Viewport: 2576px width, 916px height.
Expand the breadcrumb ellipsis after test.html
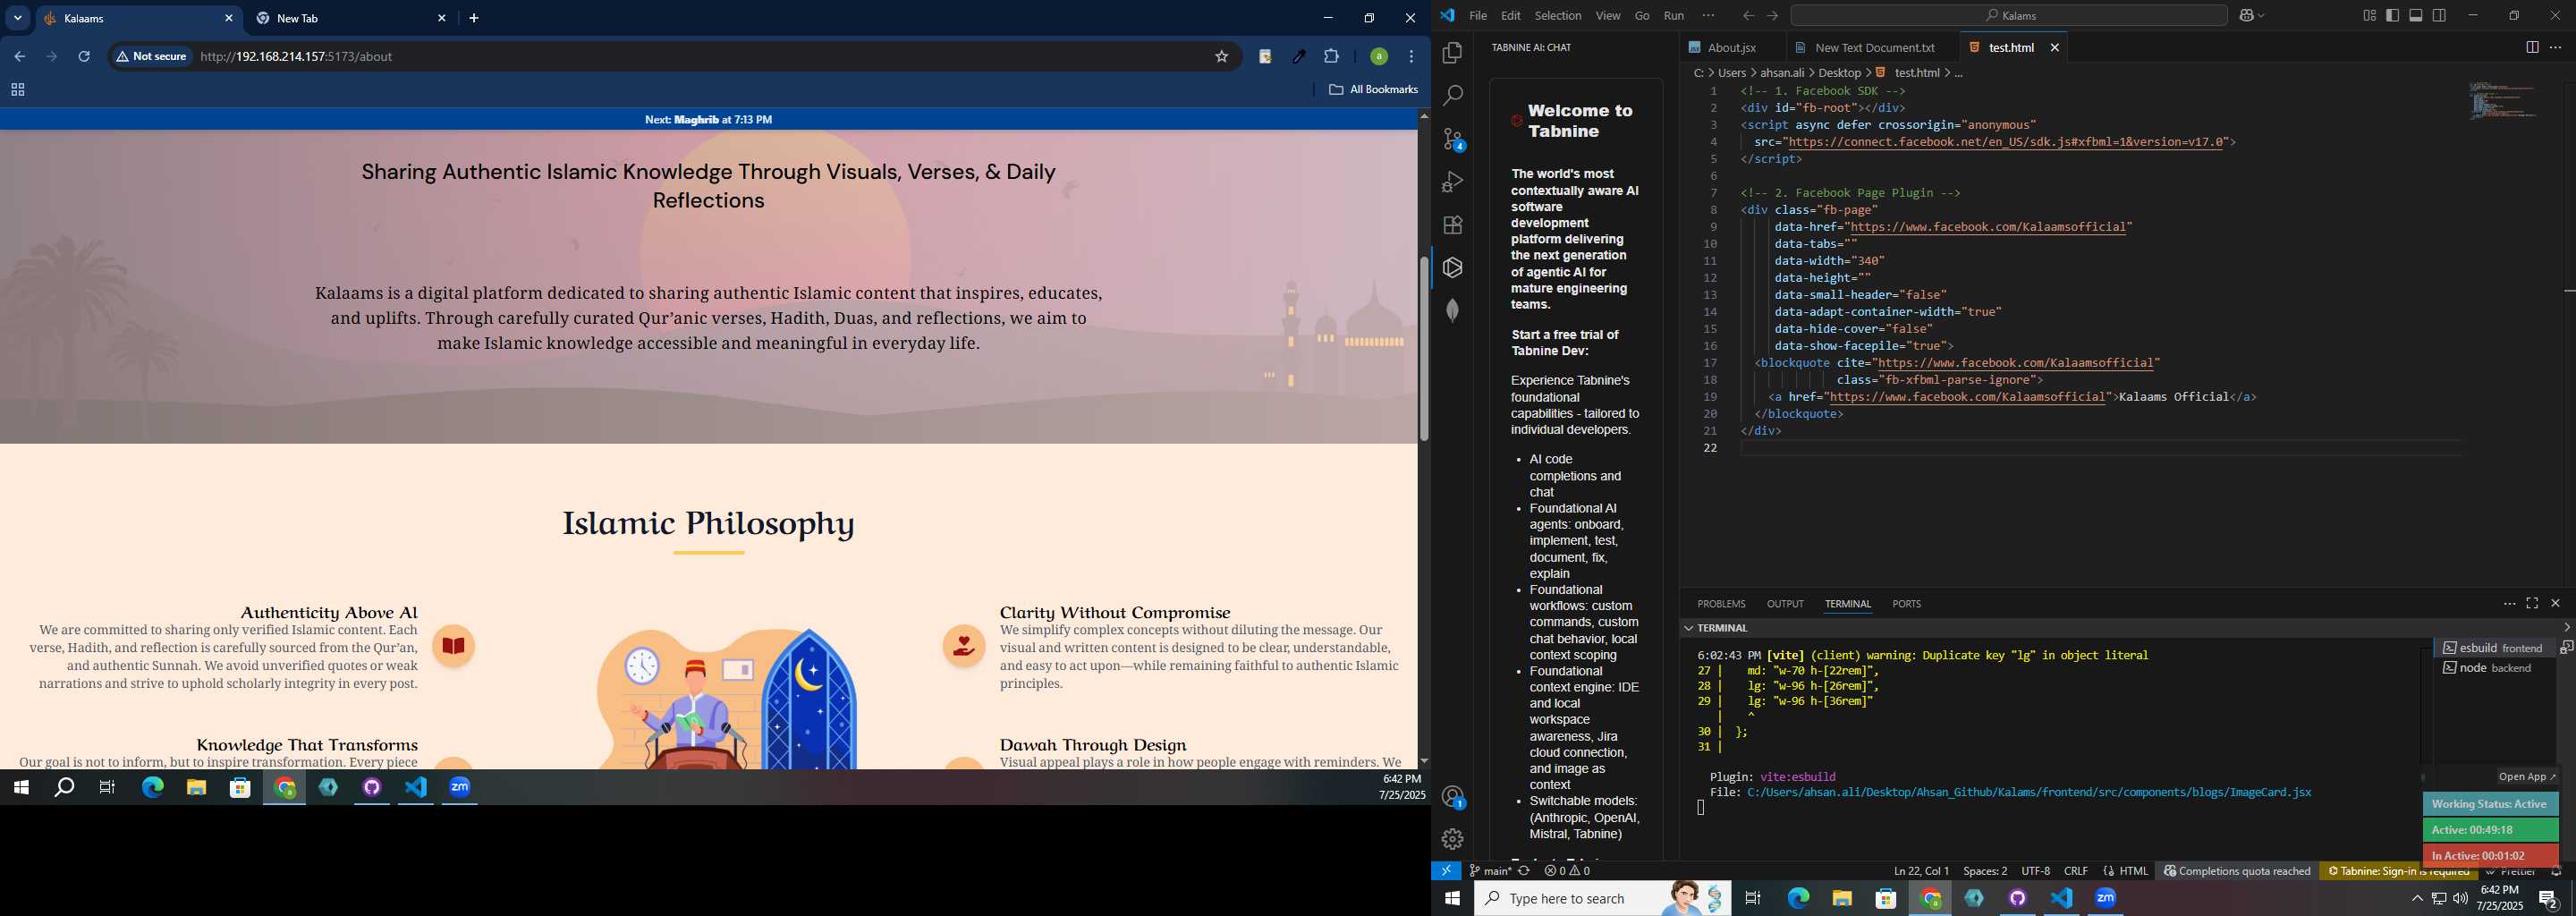click(x=1959, y=73)
